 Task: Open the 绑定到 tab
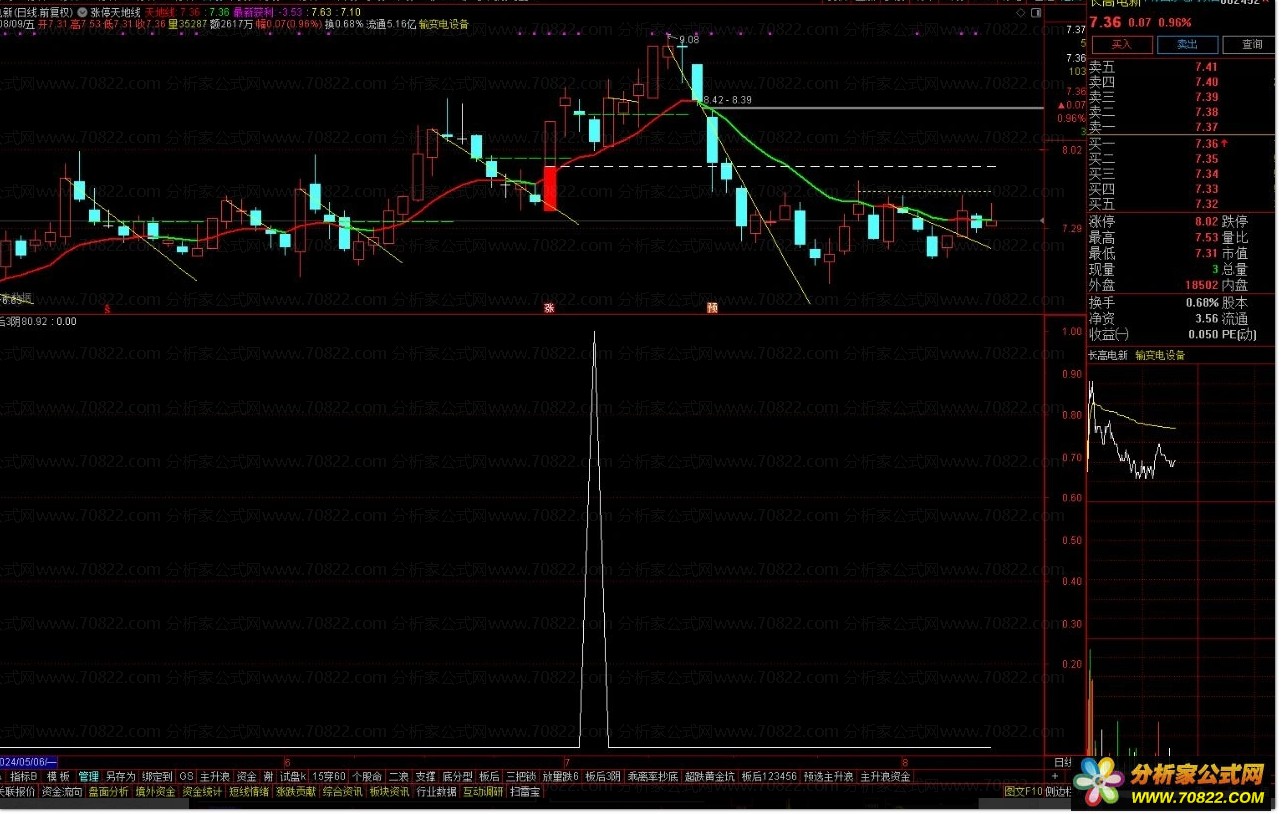156,776
